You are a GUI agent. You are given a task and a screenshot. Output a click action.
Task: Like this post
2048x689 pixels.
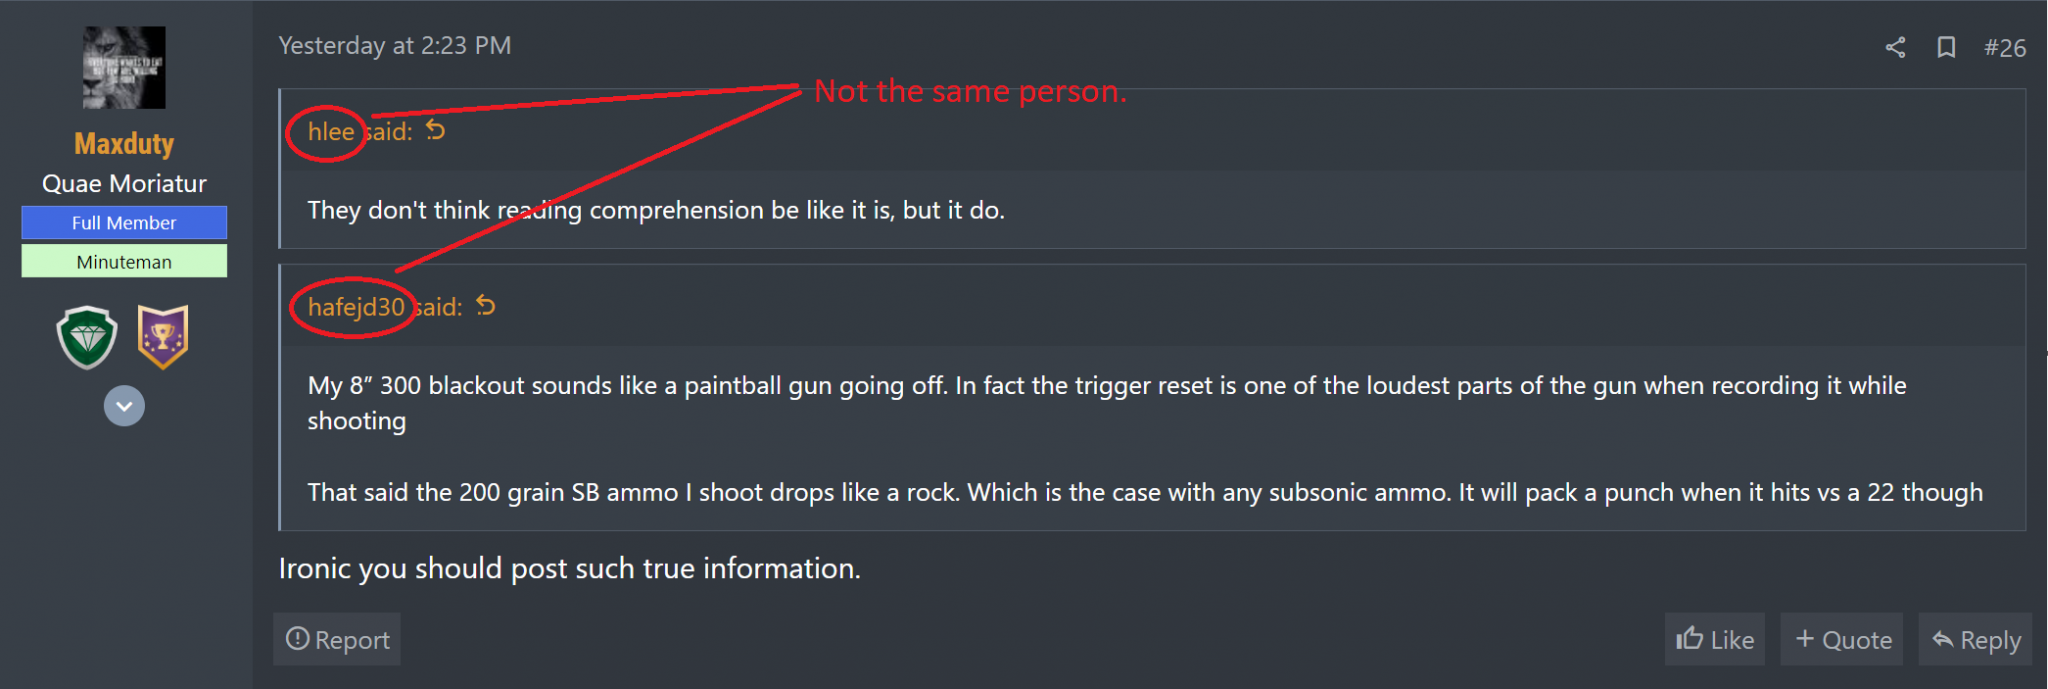[x=1714, y=639]
